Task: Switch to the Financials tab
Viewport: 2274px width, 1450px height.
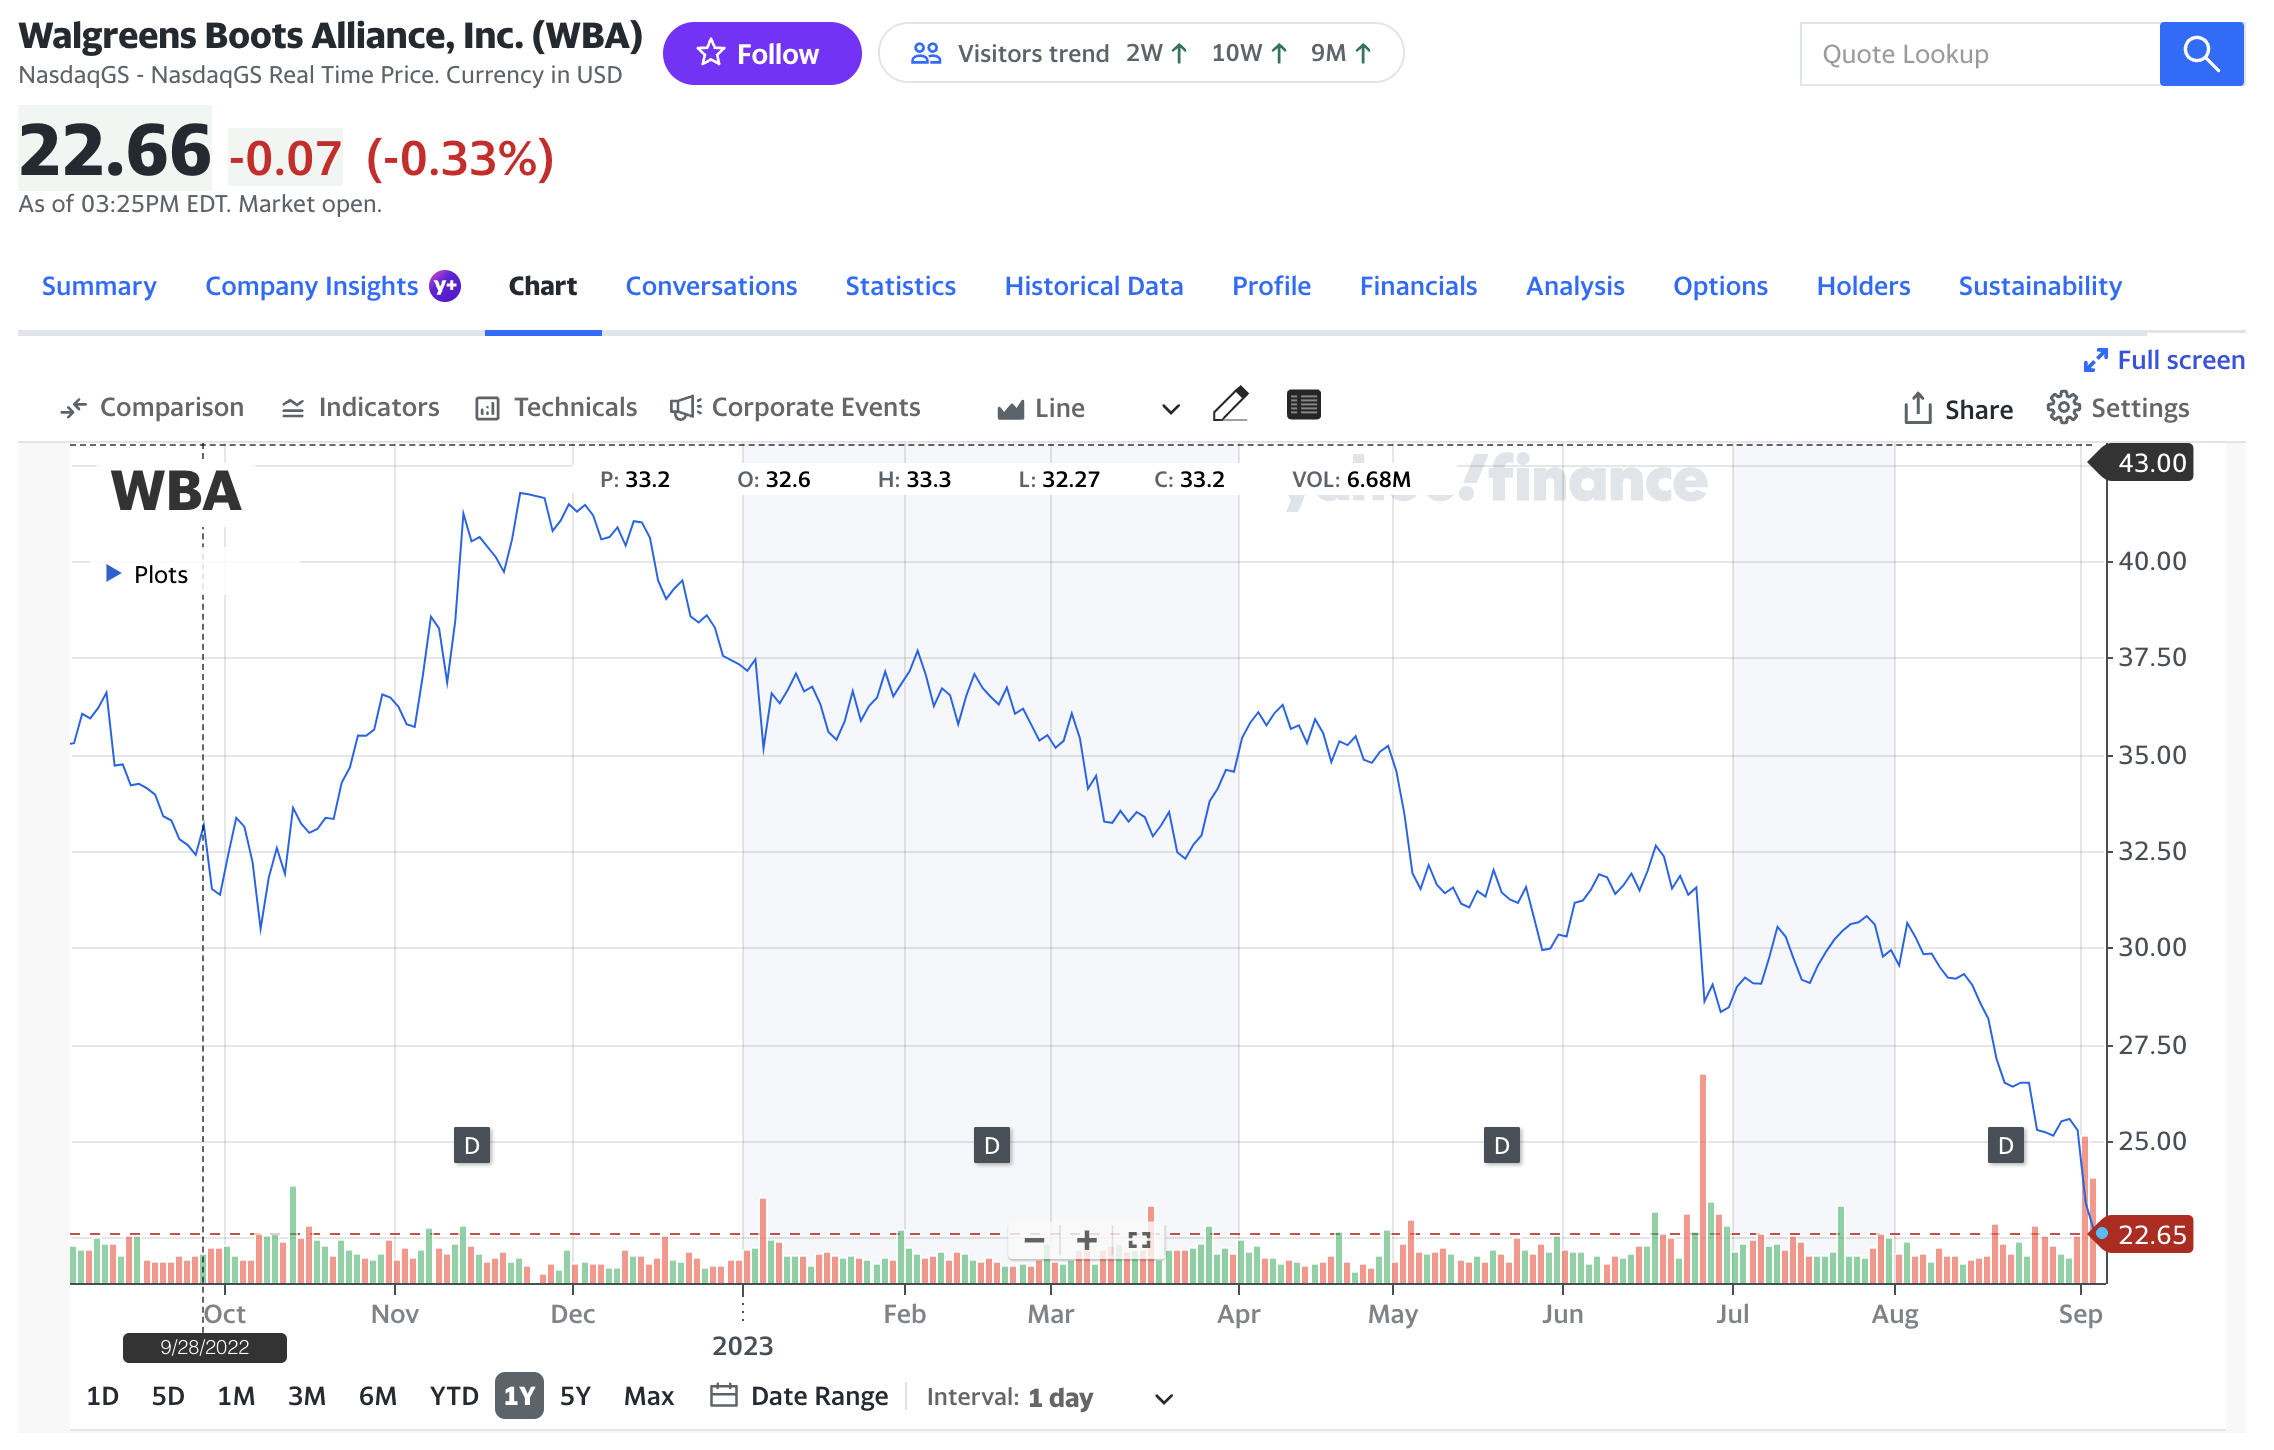Action: click(1417, 286)
